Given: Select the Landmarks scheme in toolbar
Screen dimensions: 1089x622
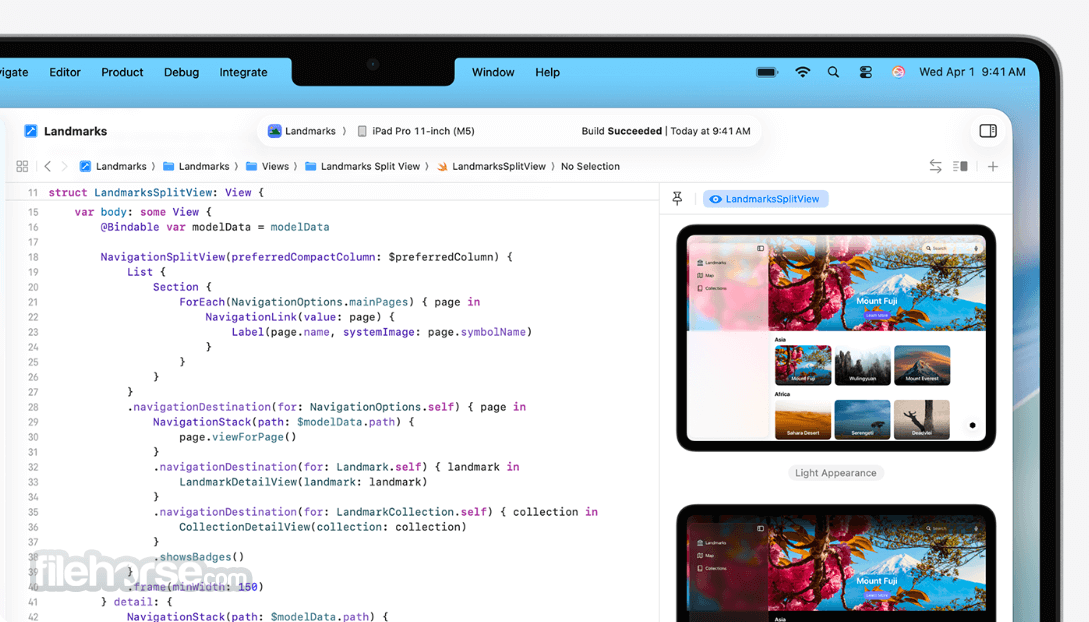Looking at the screenshot, I should coord(302,131).
